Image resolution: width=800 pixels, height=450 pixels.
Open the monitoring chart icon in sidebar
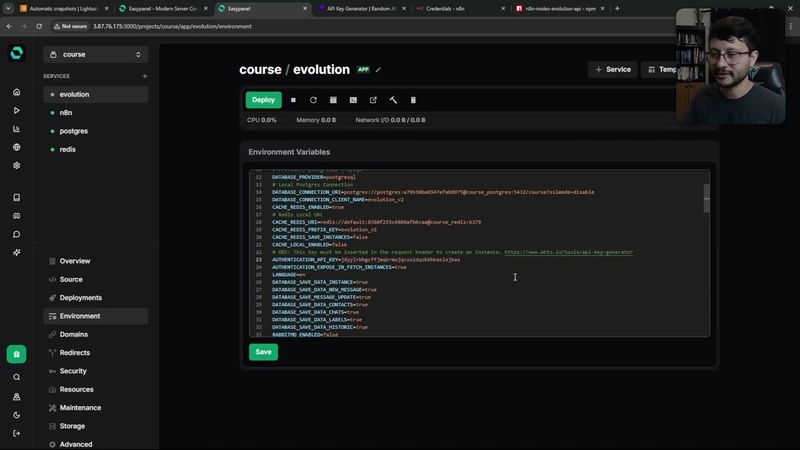[16, 129]
